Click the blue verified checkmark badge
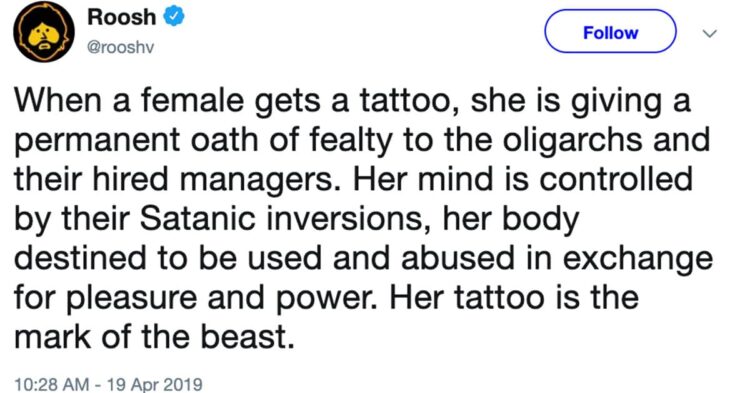The image size is (750, 393). [174, 17]
